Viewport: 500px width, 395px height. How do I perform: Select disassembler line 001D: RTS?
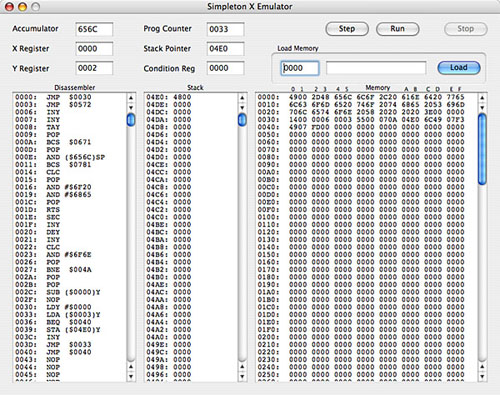(37, 210)
